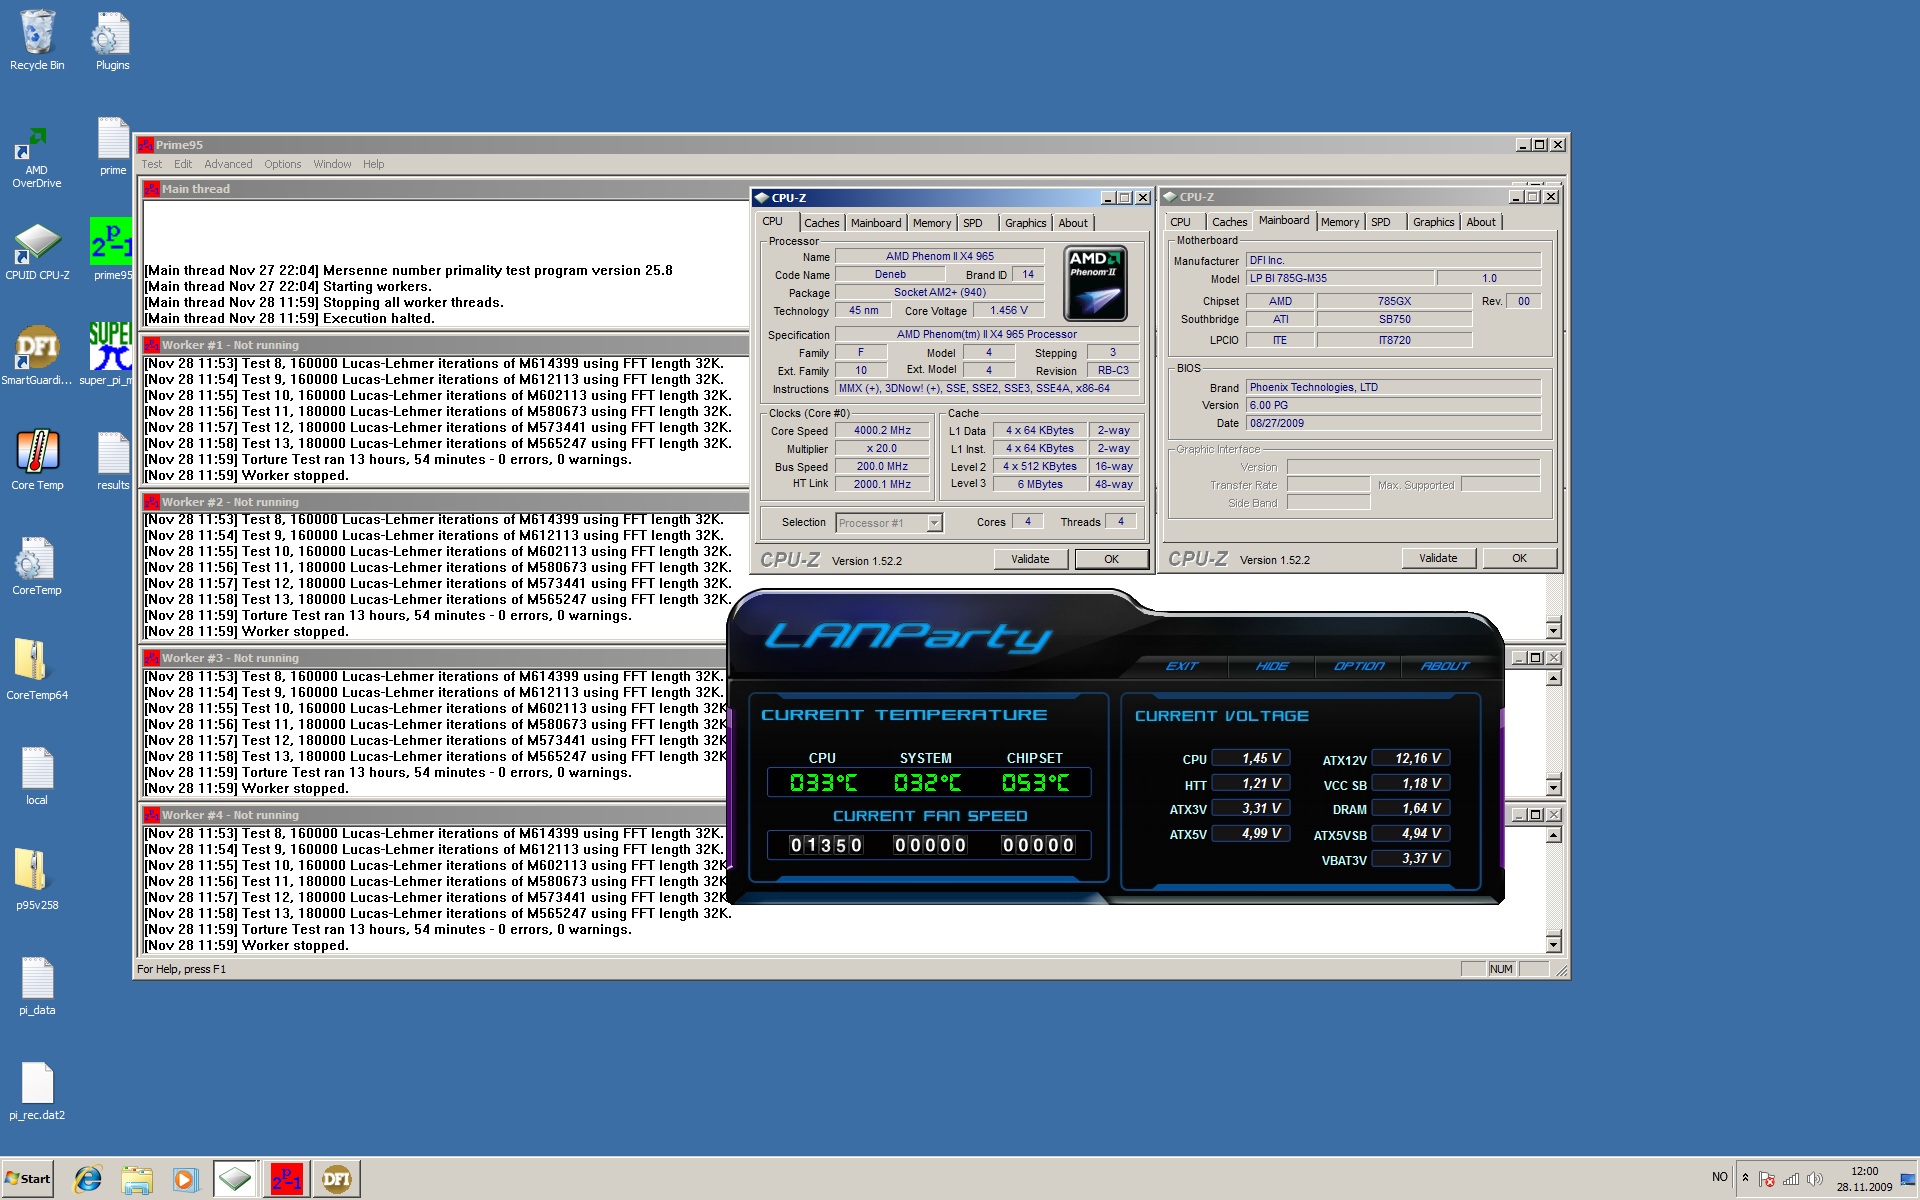The width and height of the screenshot is (1920, 1200).
Task: Open the CoreTemp64 zip folder
Action: (37, 670)
